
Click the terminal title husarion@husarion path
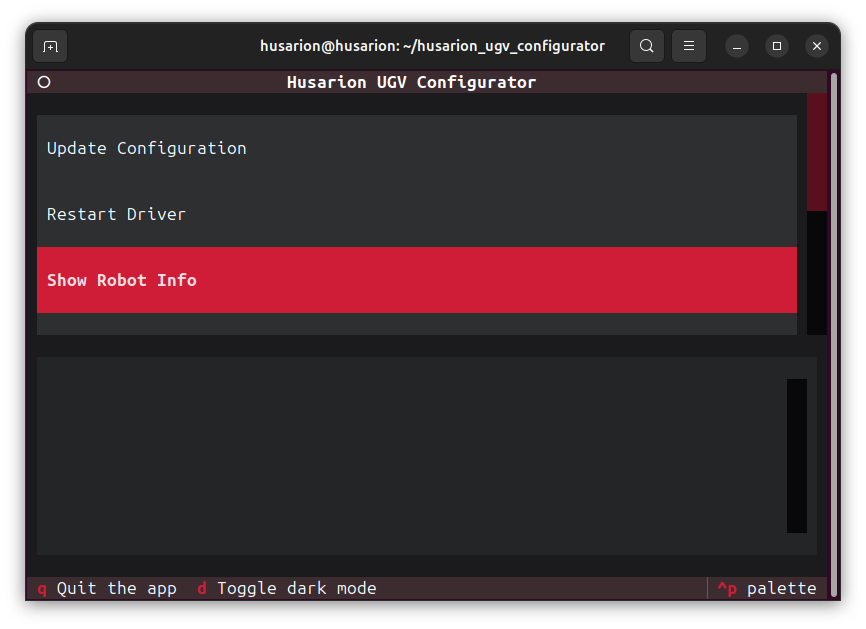[432, 46]
